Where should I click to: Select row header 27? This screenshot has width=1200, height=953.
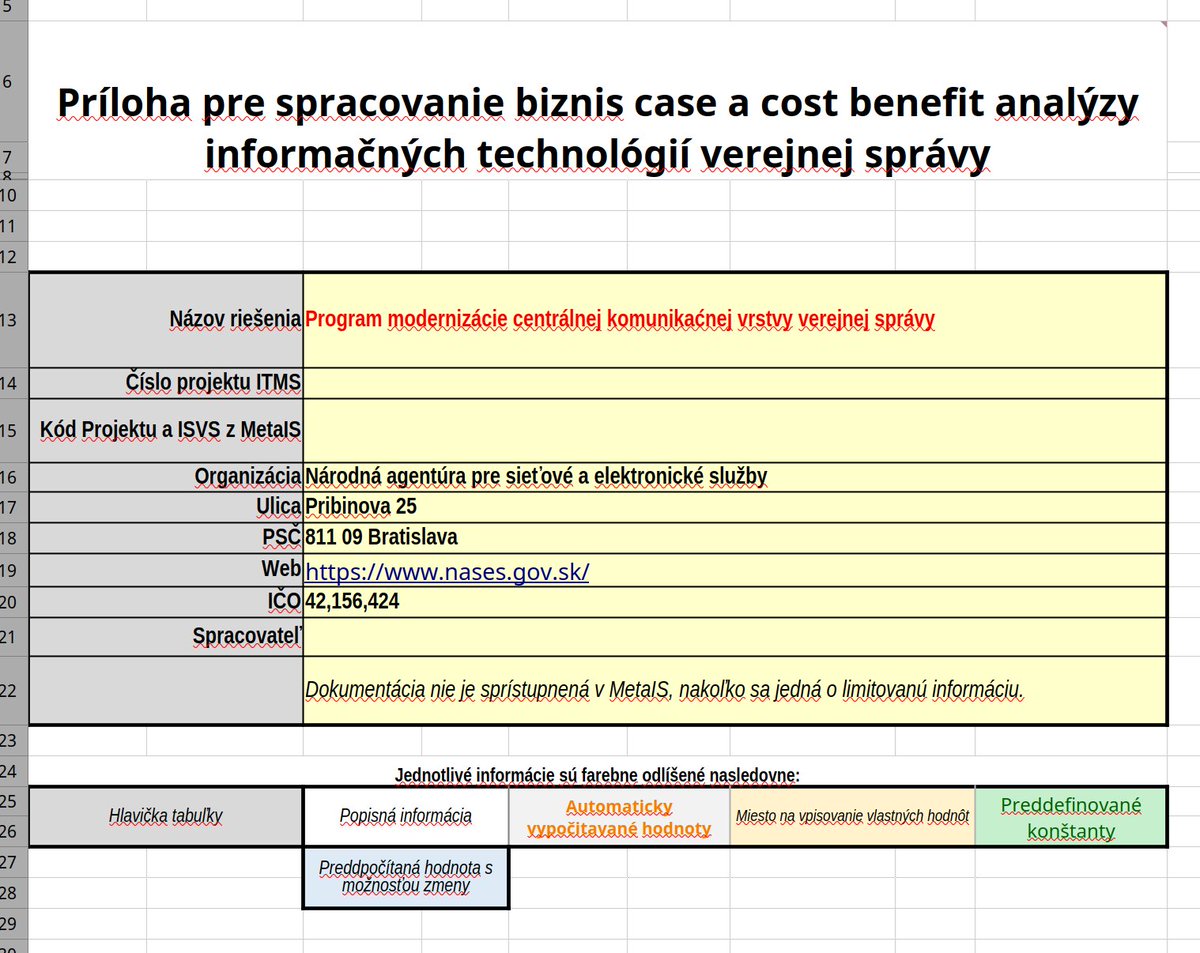pos(14,862)
